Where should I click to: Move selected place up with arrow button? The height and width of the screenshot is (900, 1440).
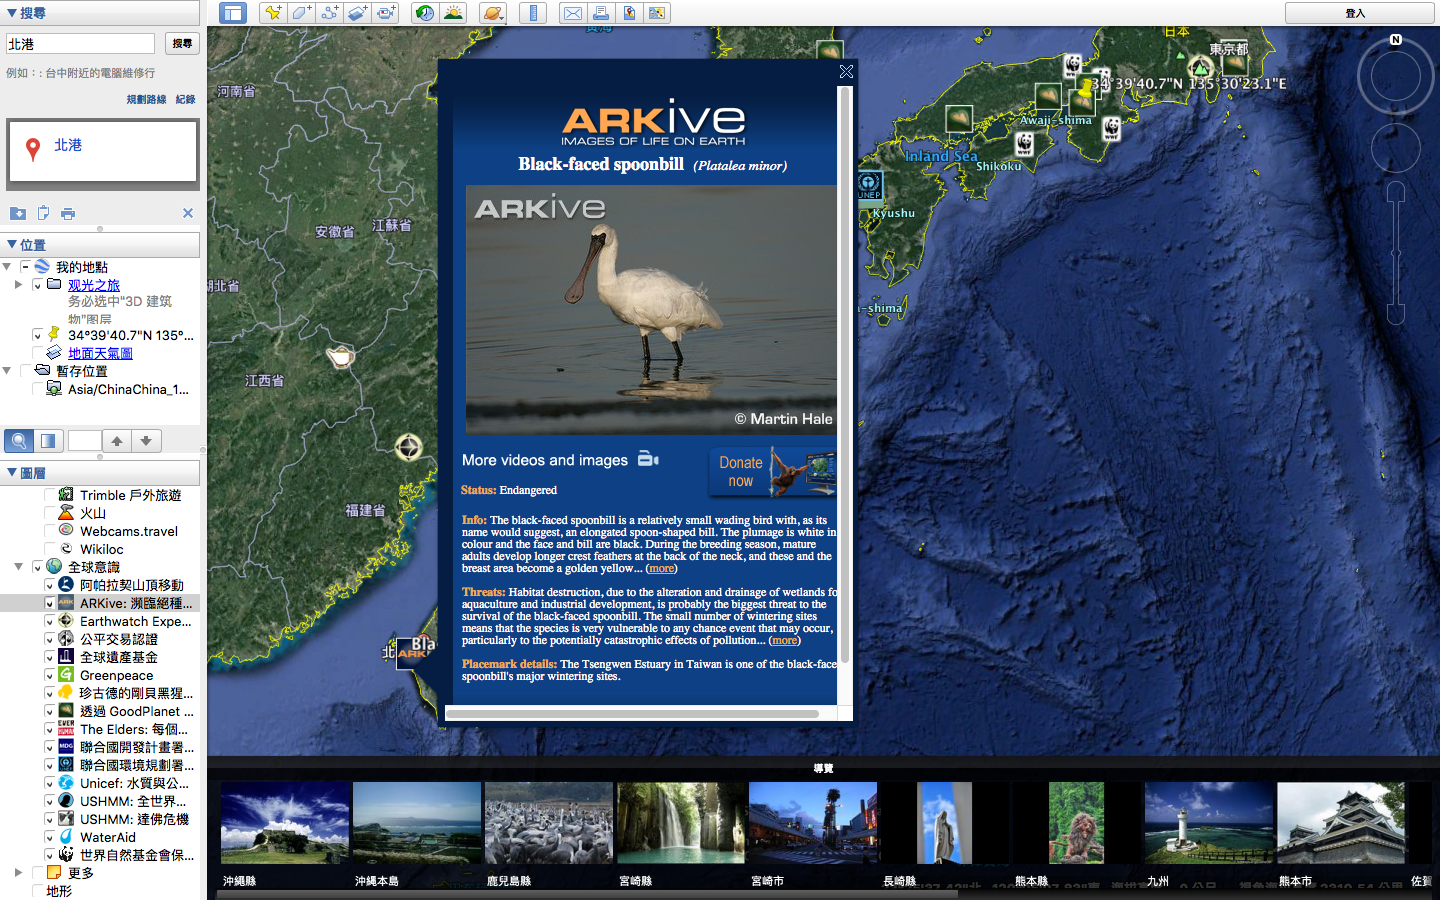[117, 440]
